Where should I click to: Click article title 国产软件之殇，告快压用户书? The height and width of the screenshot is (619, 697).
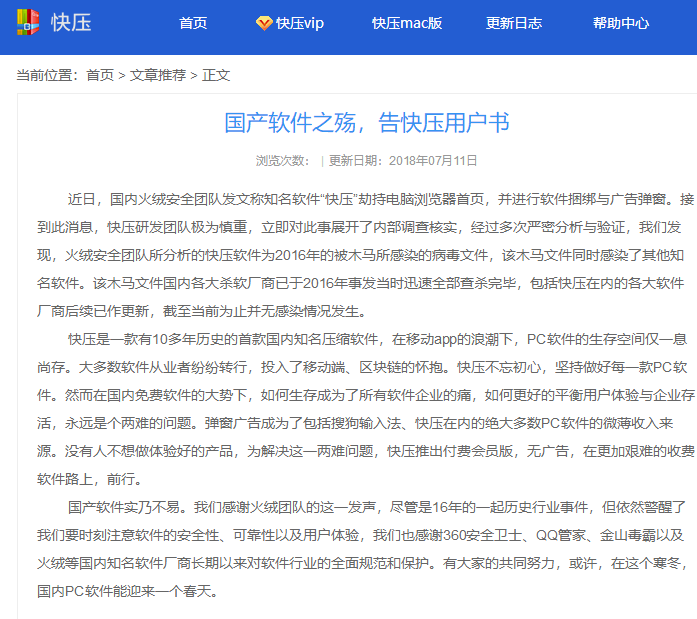pyautogui.click(x=367, y=123)
